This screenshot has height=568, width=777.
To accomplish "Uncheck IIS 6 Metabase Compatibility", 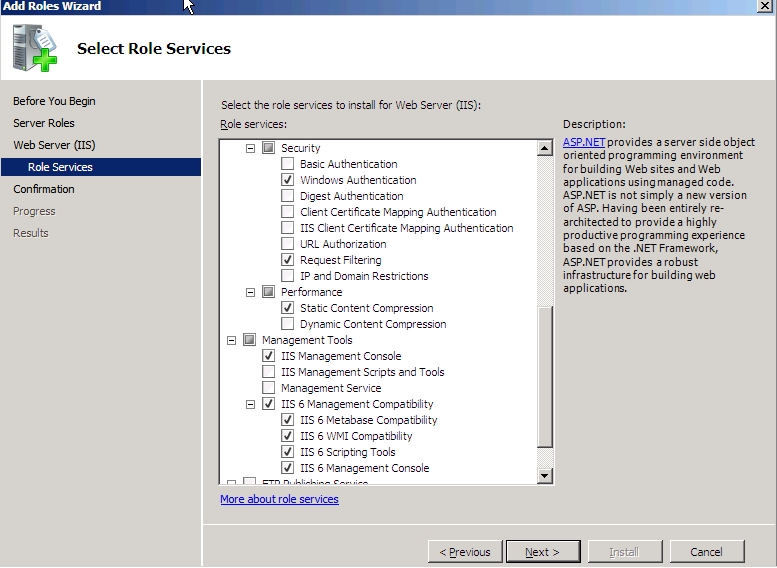I will 287,420.
